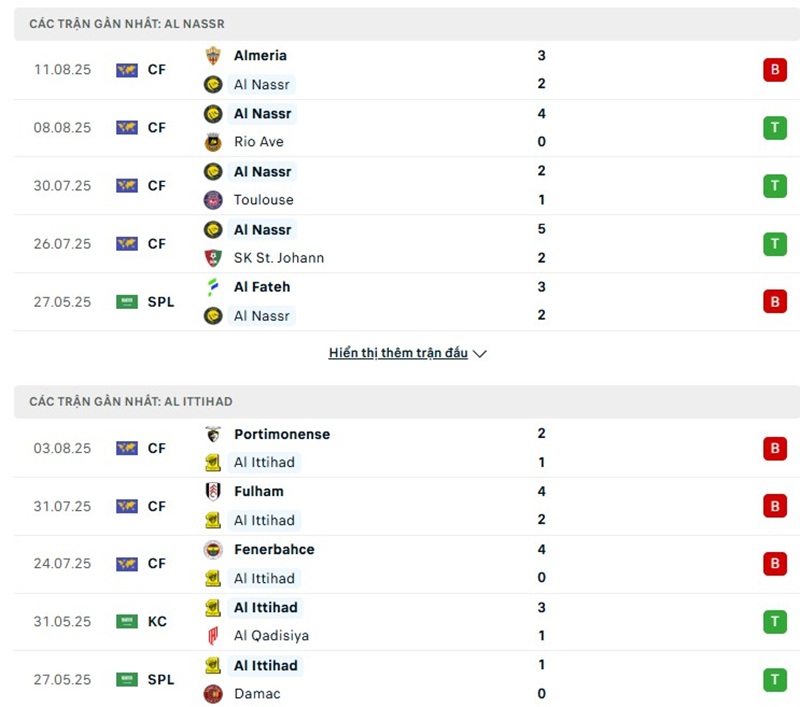800x707 pixels.
Task: Click the green T badge for Damac match
Action: point(774,680)
